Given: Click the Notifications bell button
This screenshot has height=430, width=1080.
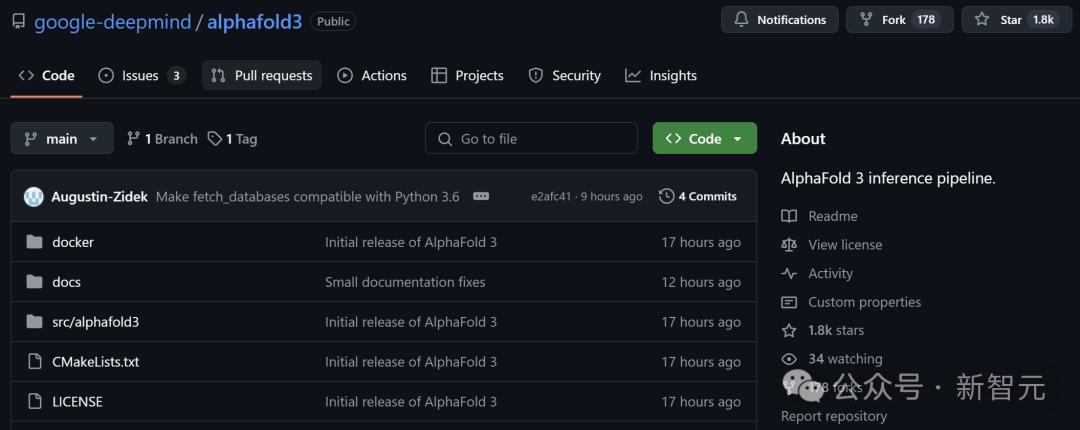Looking at the screenshot, I should tap(780, 20).
